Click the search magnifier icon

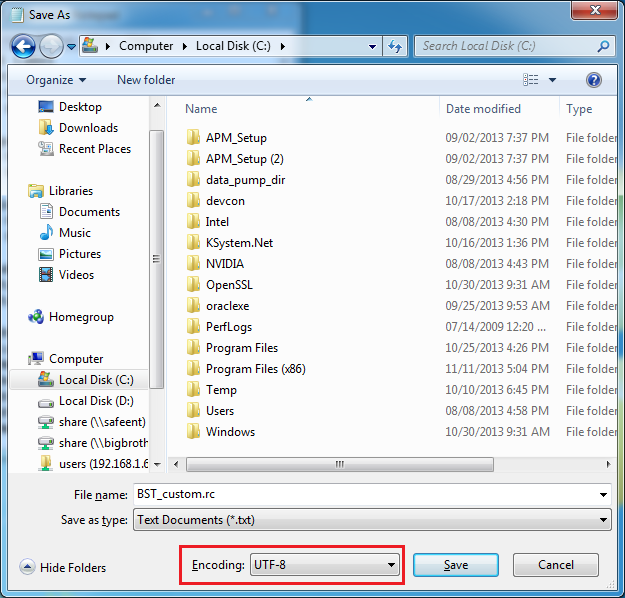pyautogui.click(x=603, y=46)
